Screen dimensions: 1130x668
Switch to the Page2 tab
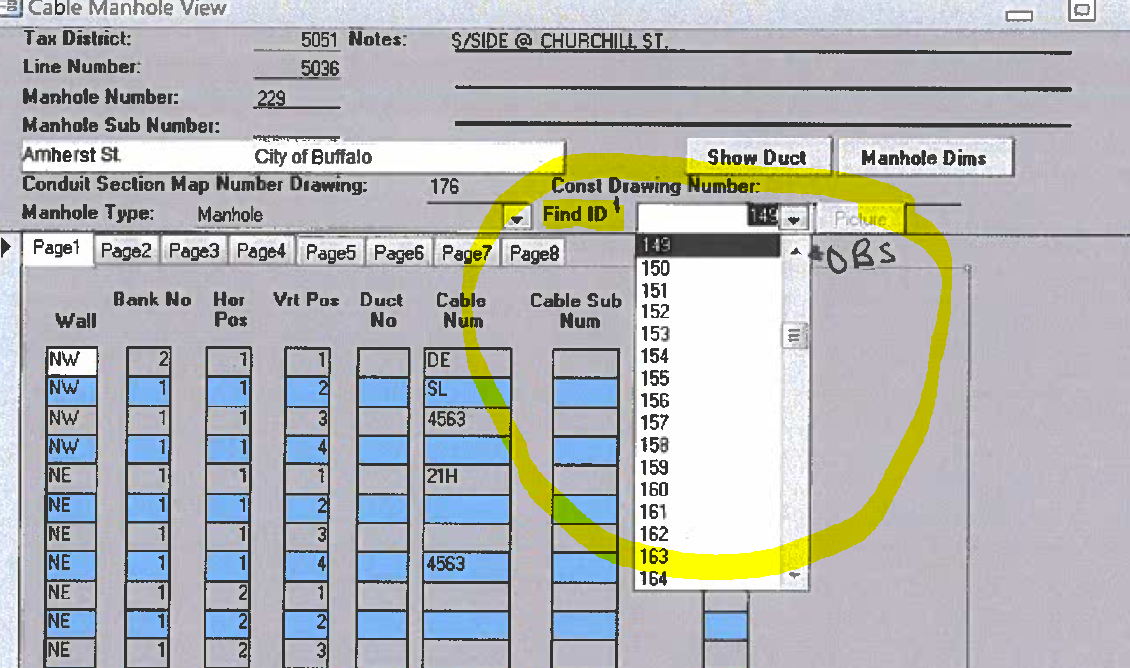pos(126,251)
